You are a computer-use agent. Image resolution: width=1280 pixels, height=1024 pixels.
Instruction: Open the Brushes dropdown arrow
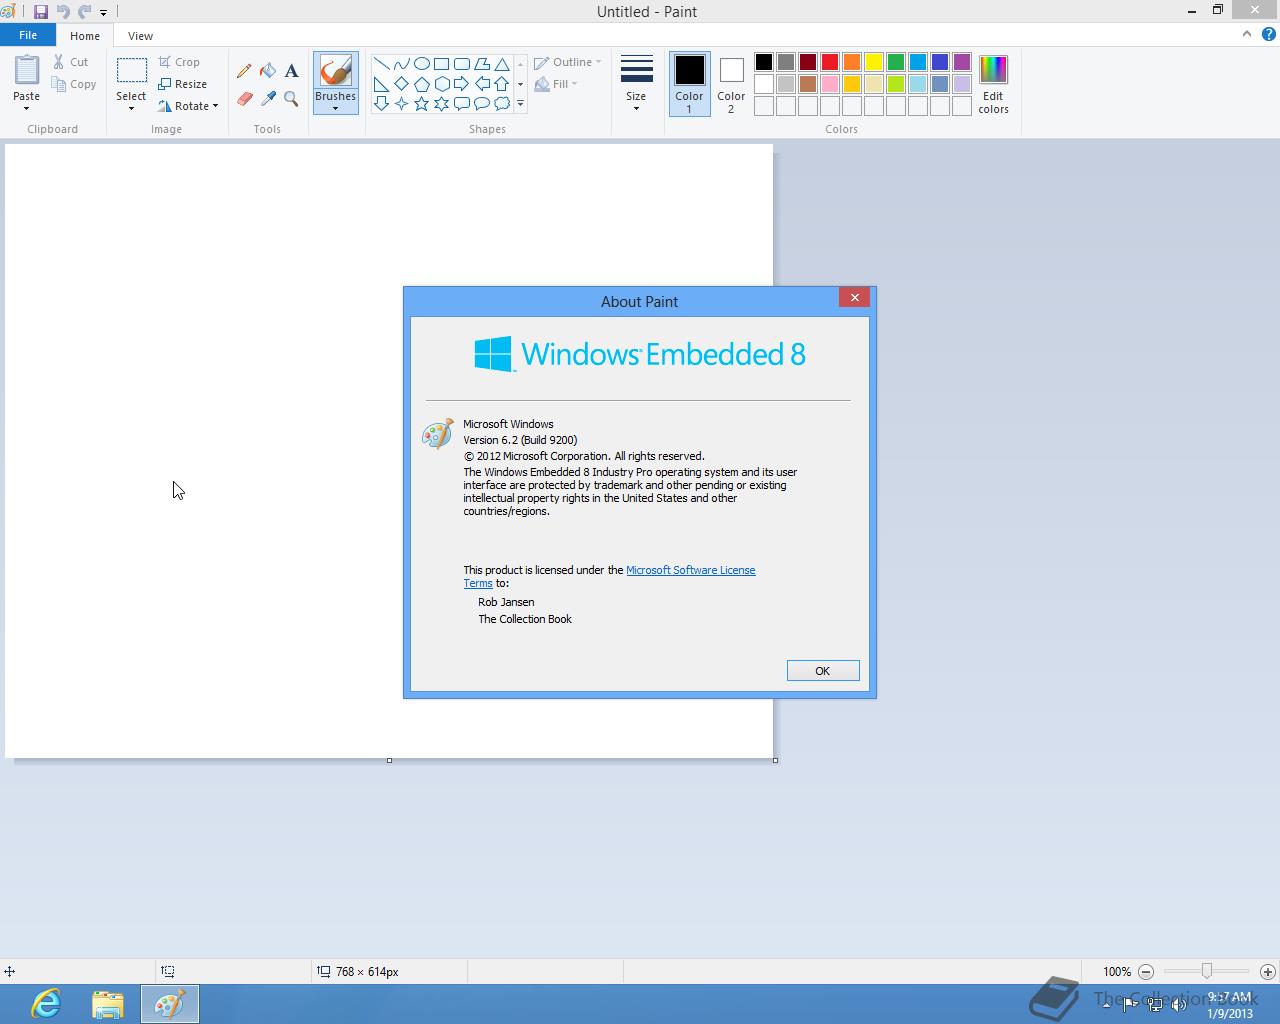pyautogui.click(x=335, y=108)
